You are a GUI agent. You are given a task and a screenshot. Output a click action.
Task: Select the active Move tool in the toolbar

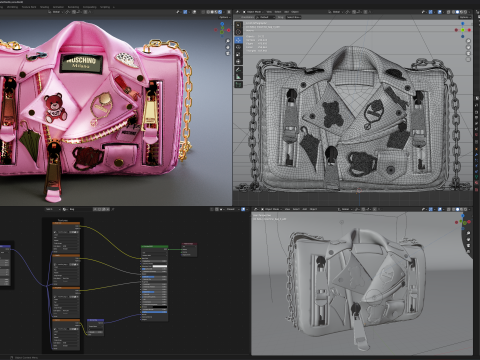click(238, 40)
